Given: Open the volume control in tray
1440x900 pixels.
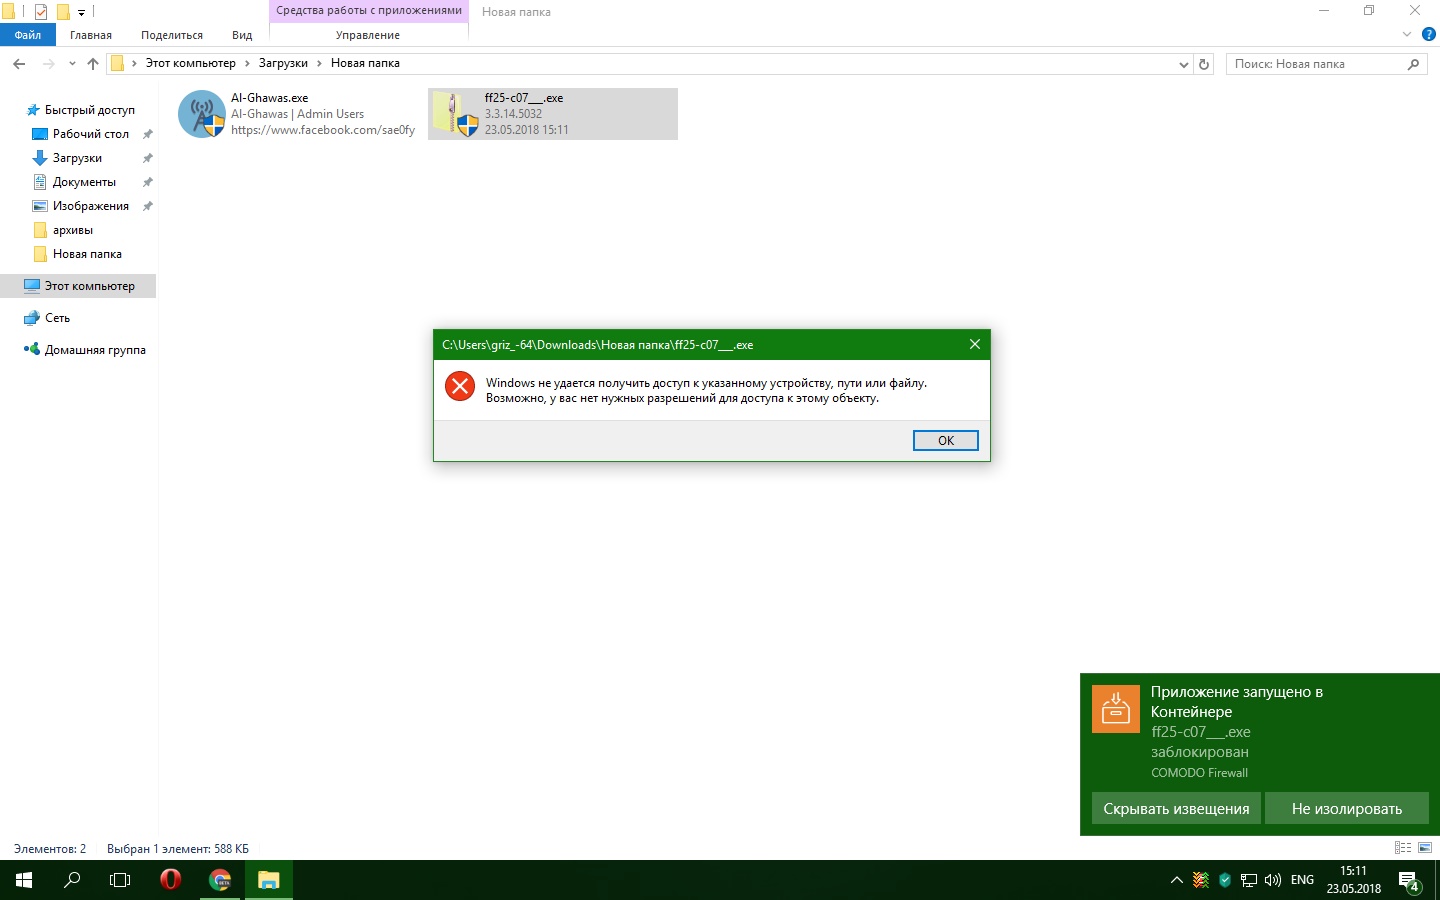Looking at the screenshot, I should tap(1273, 880).
